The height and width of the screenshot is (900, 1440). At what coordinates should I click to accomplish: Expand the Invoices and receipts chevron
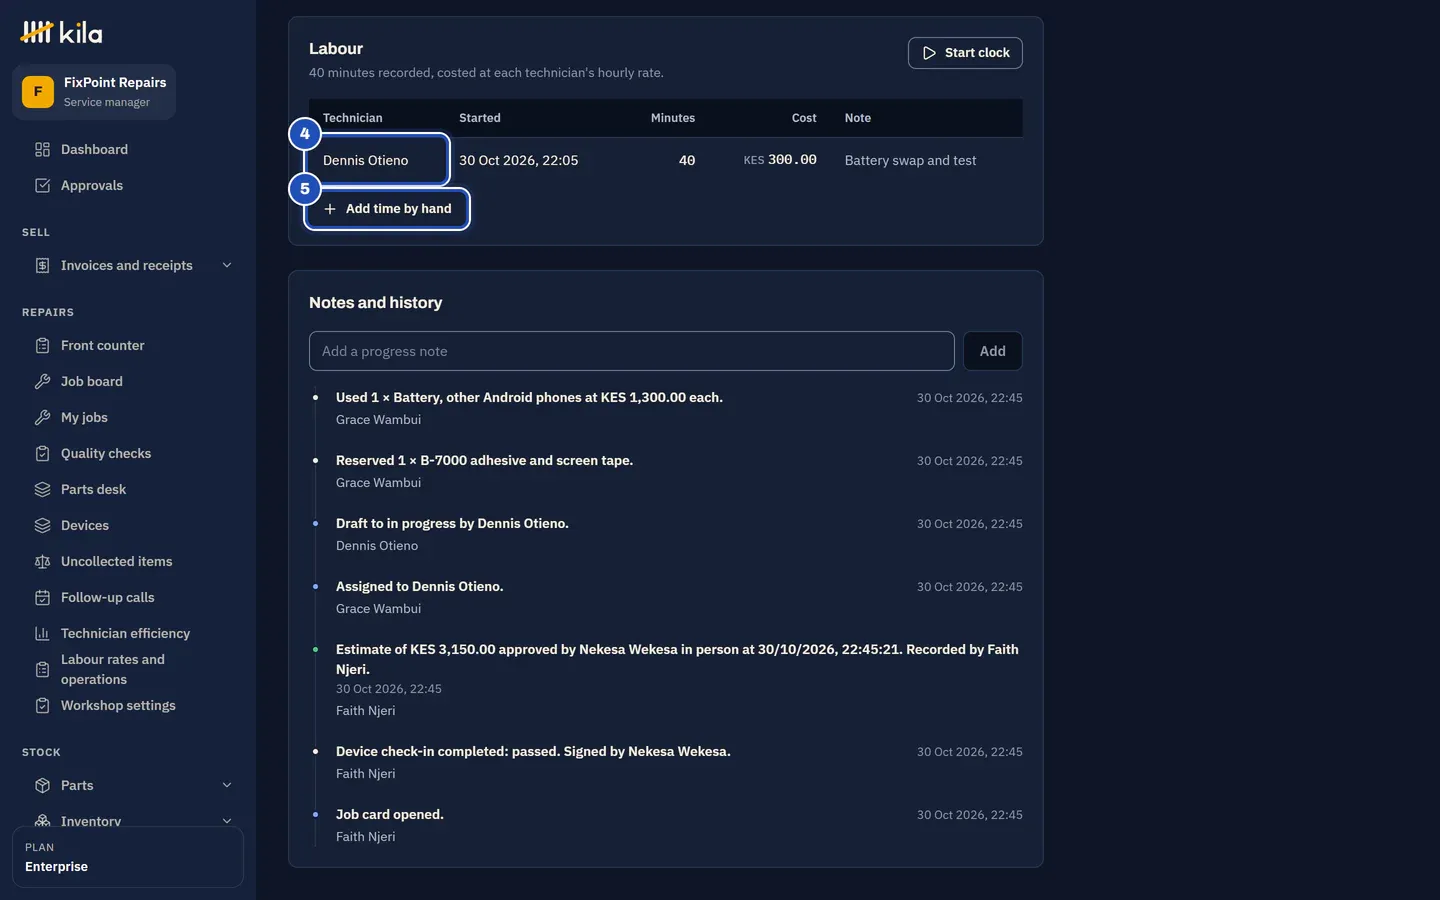tap(227, 266)
